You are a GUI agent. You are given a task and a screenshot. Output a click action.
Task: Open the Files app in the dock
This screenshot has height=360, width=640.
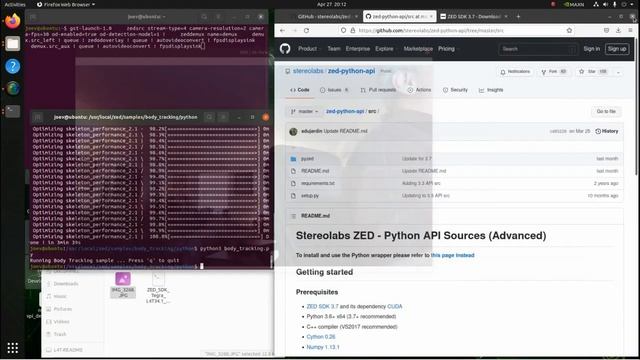(x=13, y=43)
